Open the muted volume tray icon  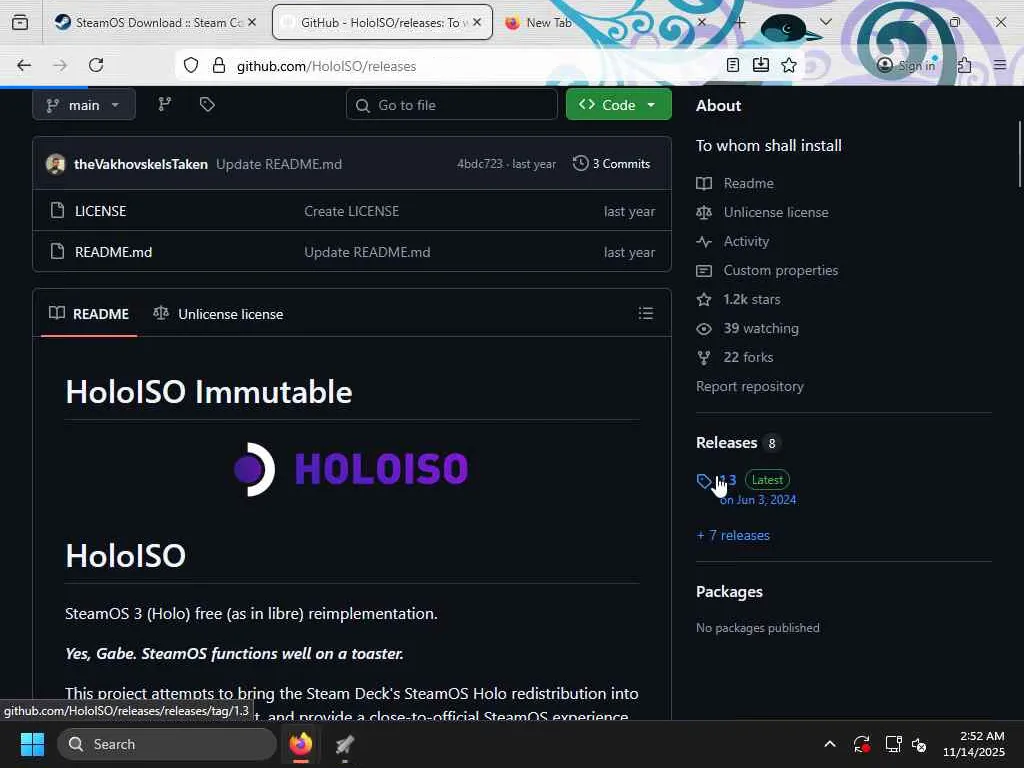point(920,744)
